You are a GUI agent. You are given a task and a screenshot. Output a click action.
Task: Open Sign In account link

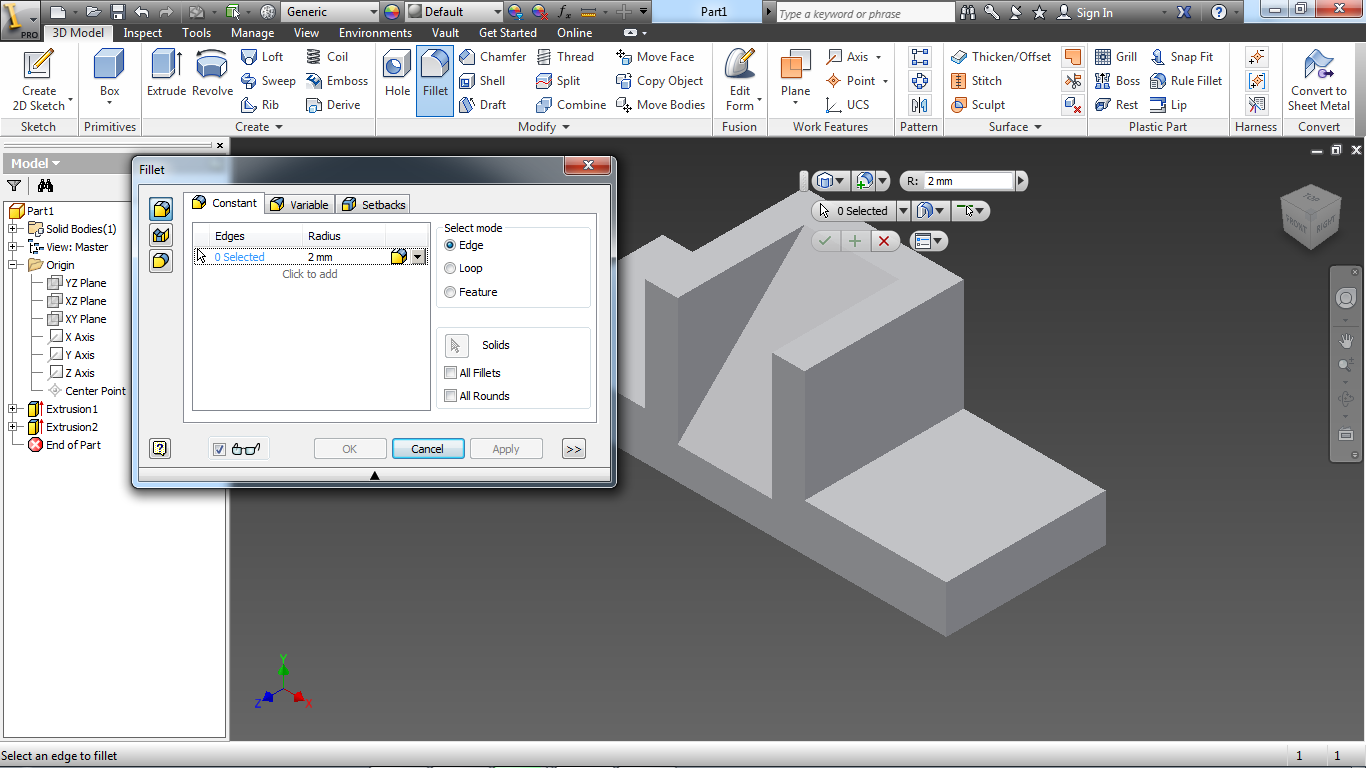1085,12
